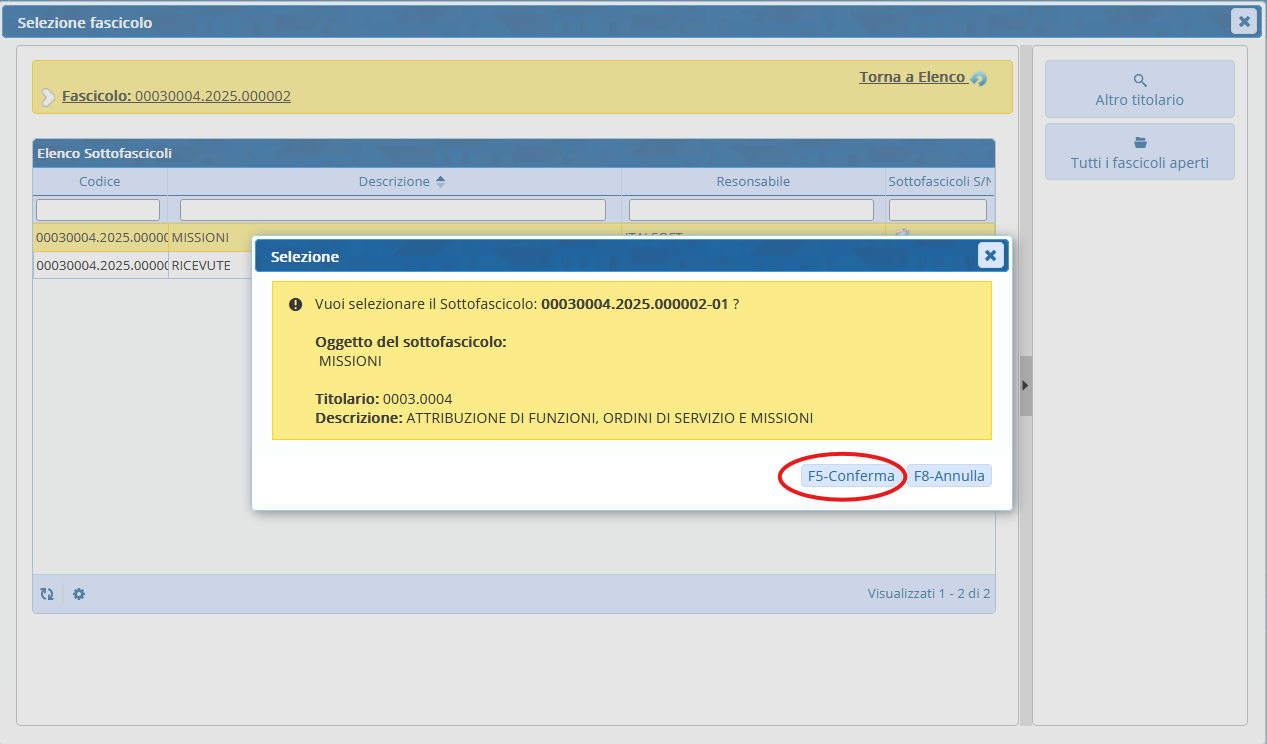This screenshot has height=744, width=1267.
Task: Click the warning icon in the Selezione dialog
Action: point(295,304)
